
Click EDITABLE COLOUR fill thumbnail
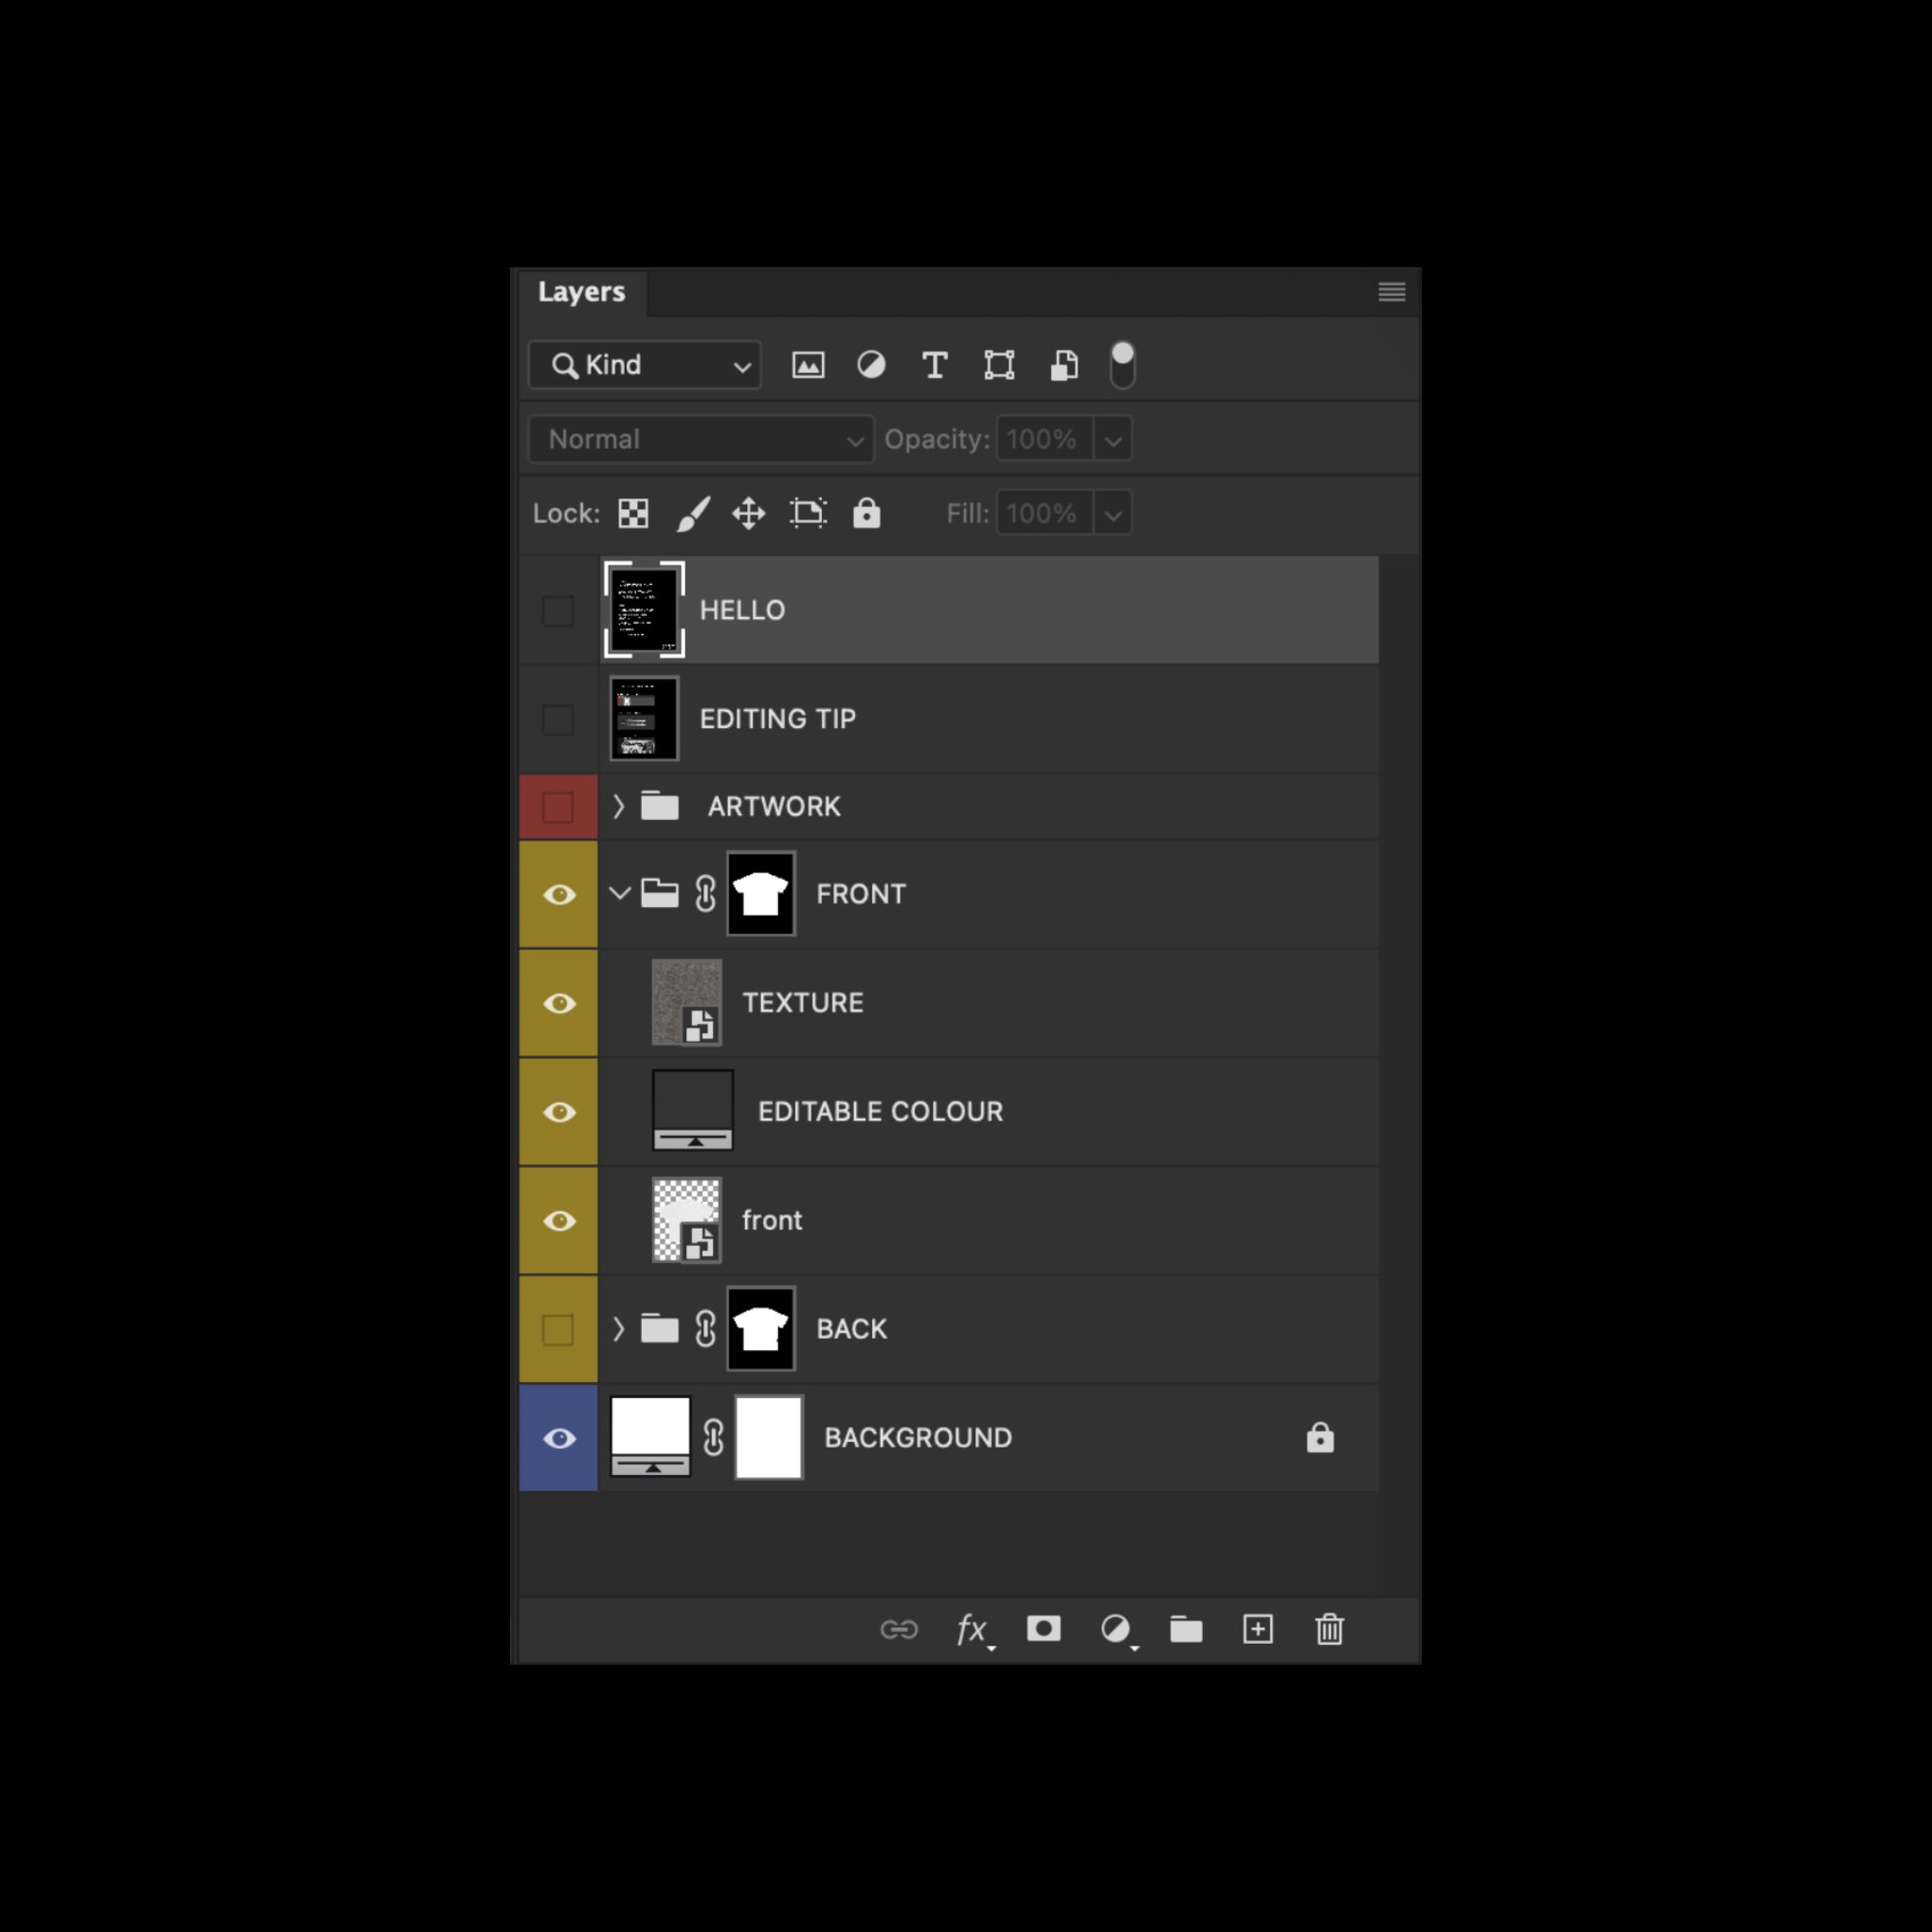[693, 1110]
